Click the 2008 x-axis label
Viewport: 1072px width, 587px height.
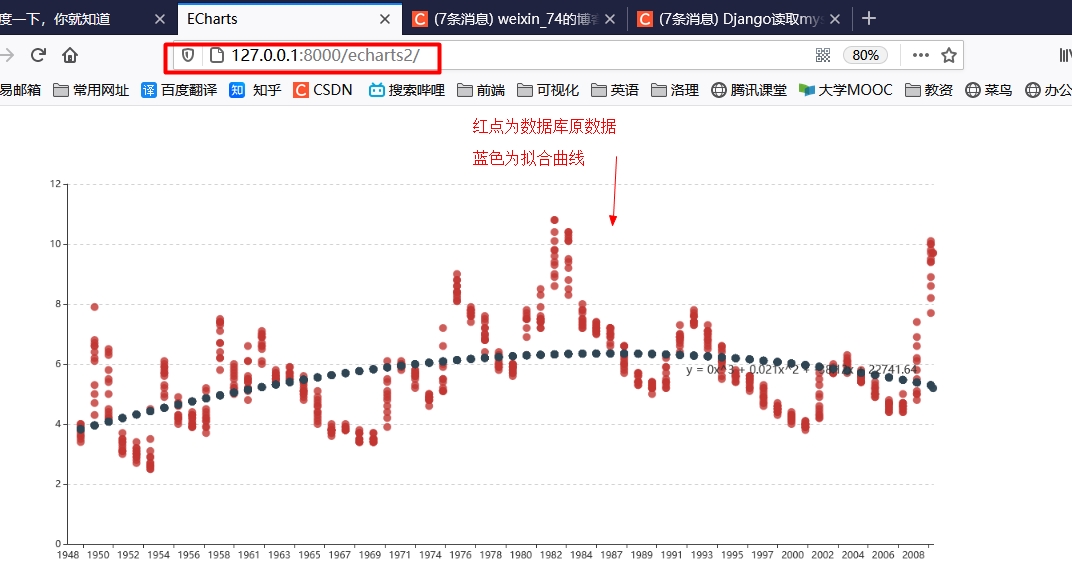point(913,555)
